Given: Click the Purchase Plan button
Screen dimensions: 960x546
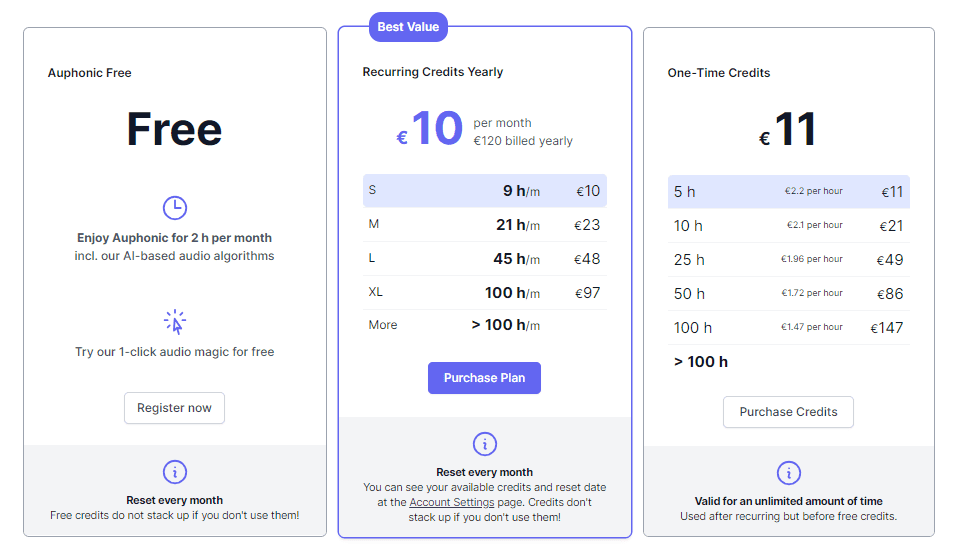Looking at the screenshot, I should click(x=484, y=378).
